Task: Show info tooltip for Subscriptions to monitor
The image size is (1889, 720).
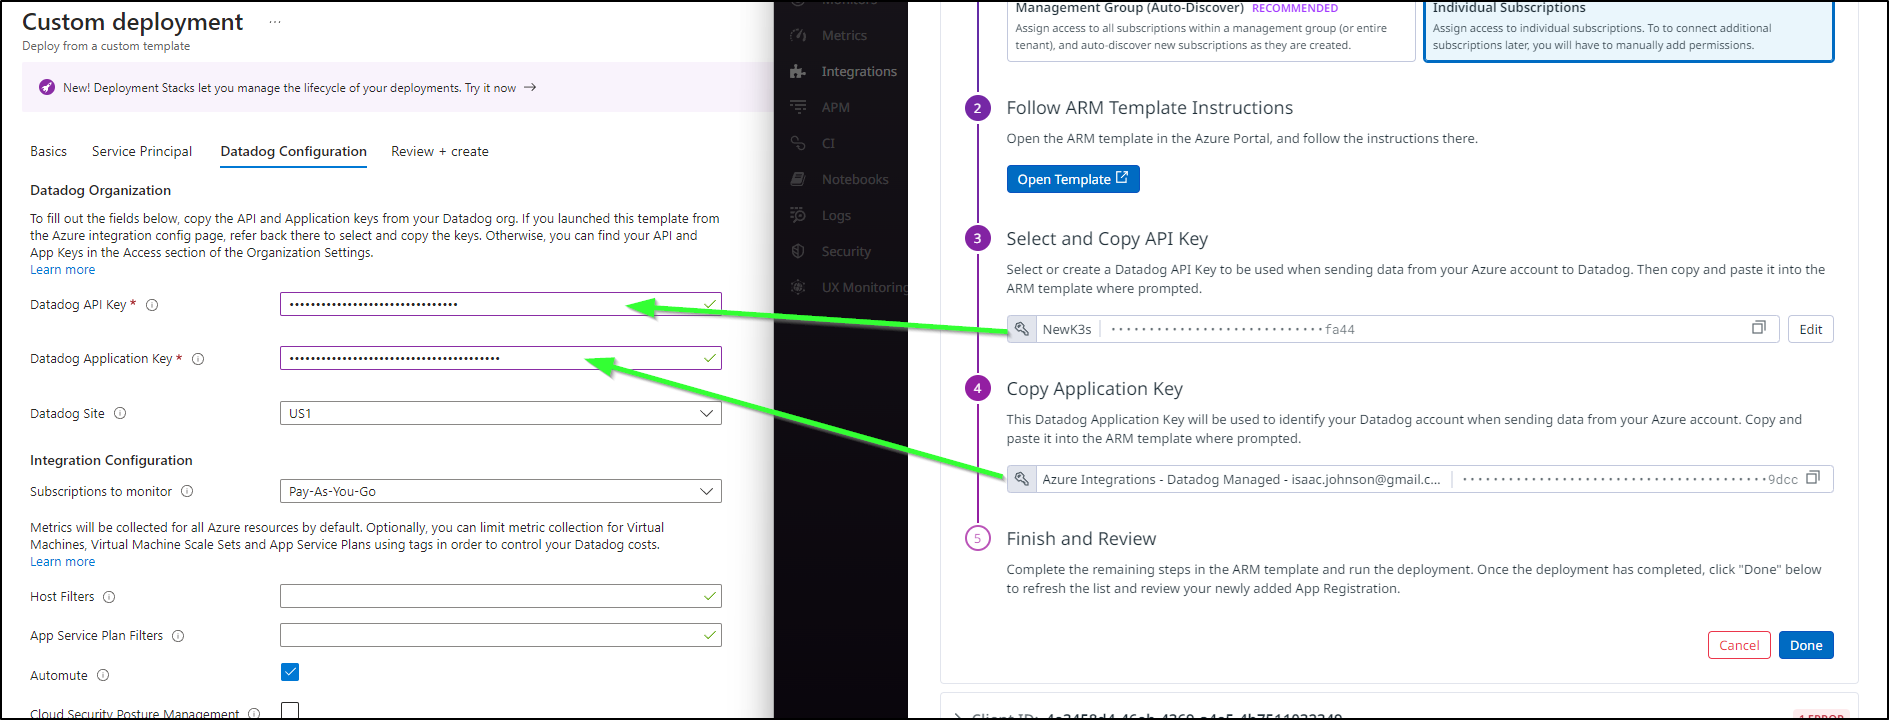Action: tap(187, 491)
